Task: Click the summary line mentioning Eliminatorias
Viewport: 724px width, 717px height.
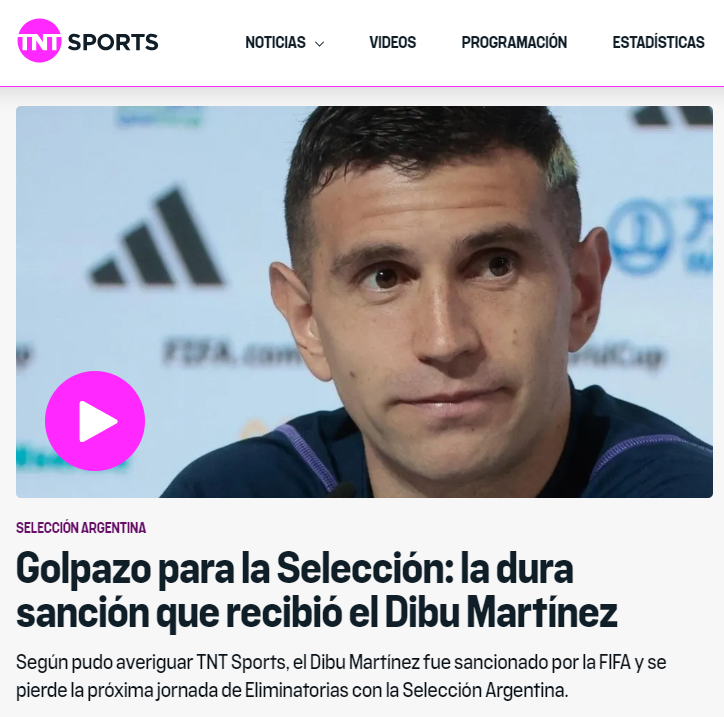Action: click(292, 691)
